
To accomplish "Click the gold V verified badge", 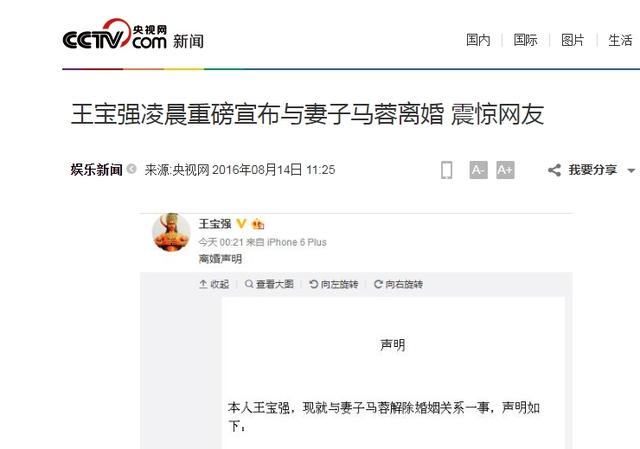I will [x=241, y=223].
